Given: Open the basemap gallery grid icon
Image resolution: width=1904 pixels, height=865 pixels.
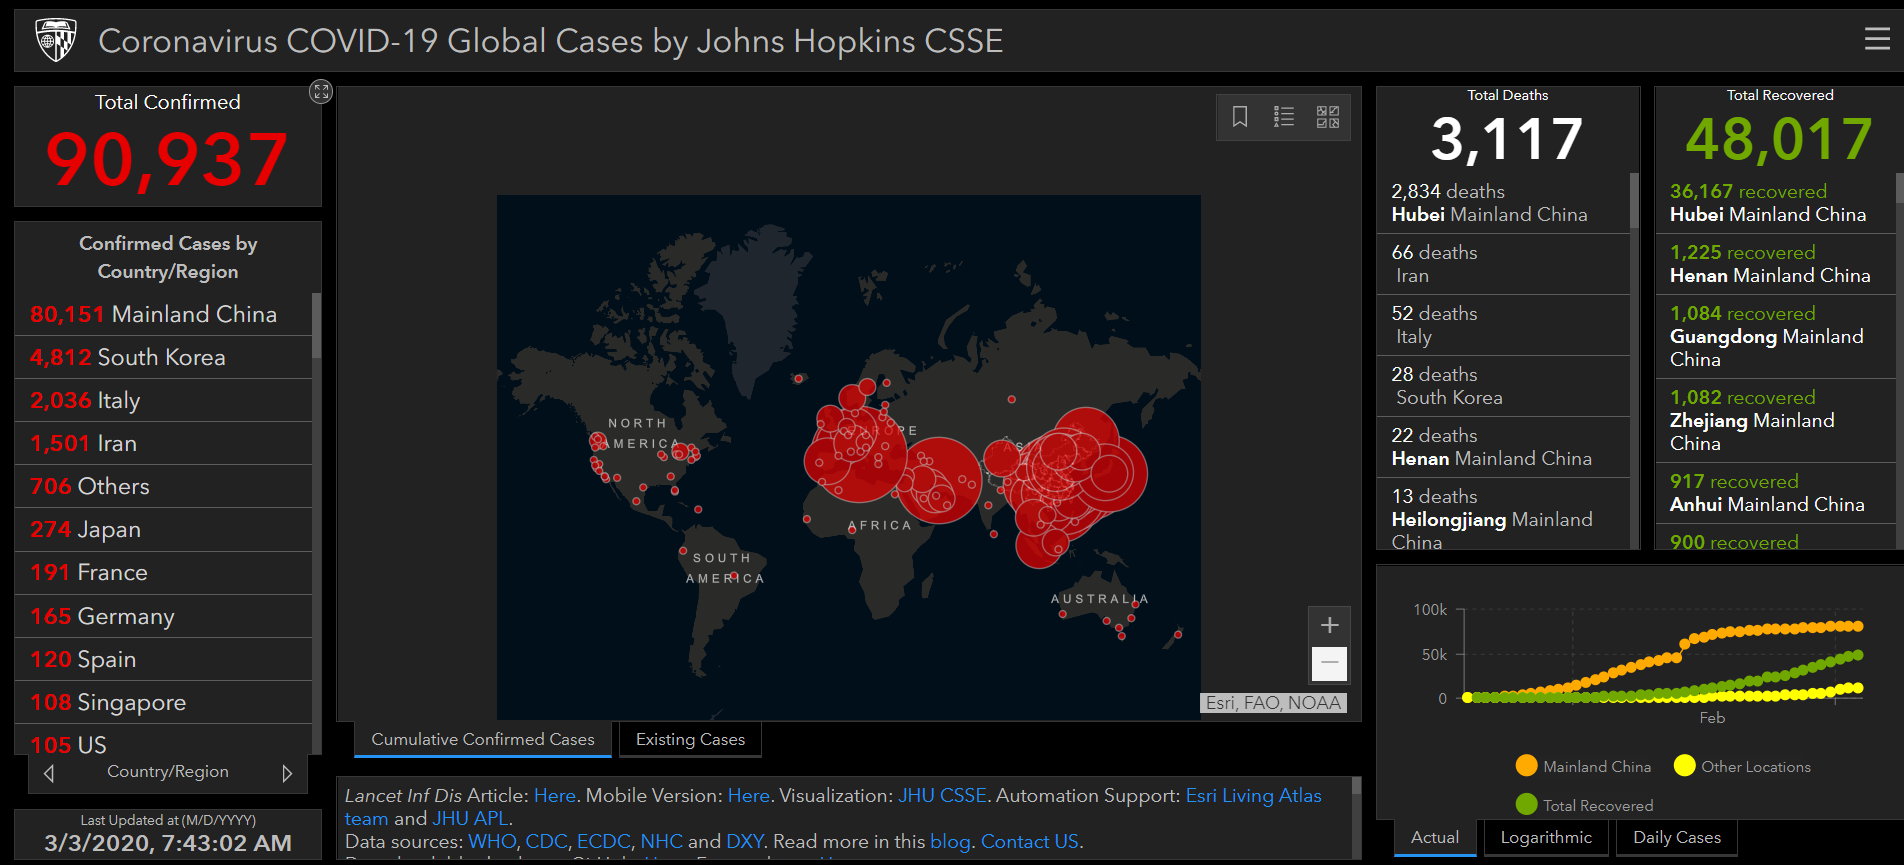Looking at the screenshot, I should [x=1328, y=117].
